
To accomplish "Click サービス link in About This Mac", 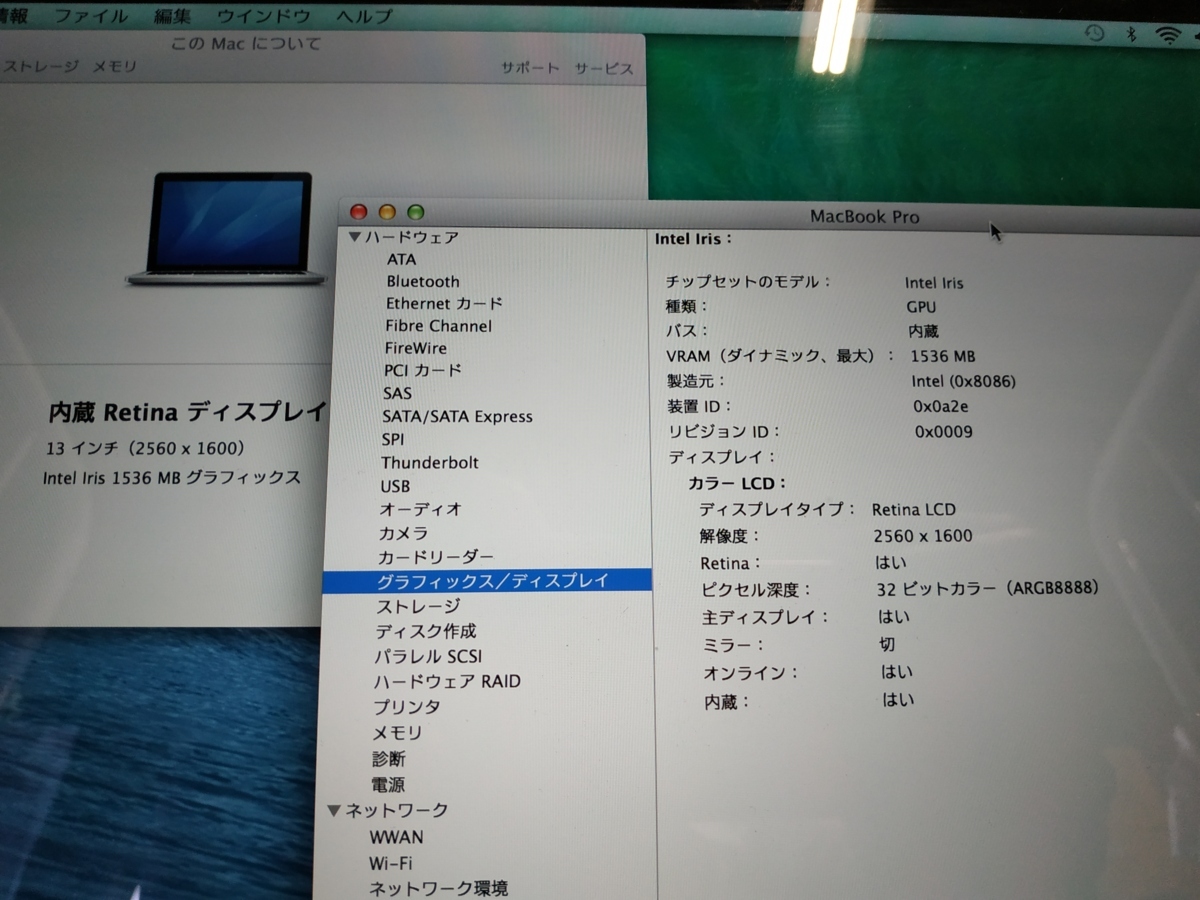I will pos(603,68).
